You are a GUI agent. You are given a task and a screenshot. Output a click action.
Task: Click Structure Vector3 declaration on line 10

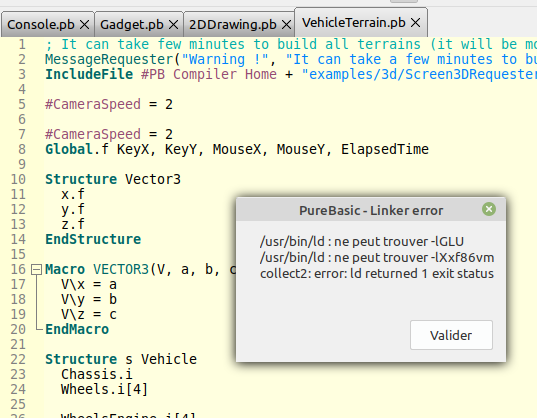point(113,179)
